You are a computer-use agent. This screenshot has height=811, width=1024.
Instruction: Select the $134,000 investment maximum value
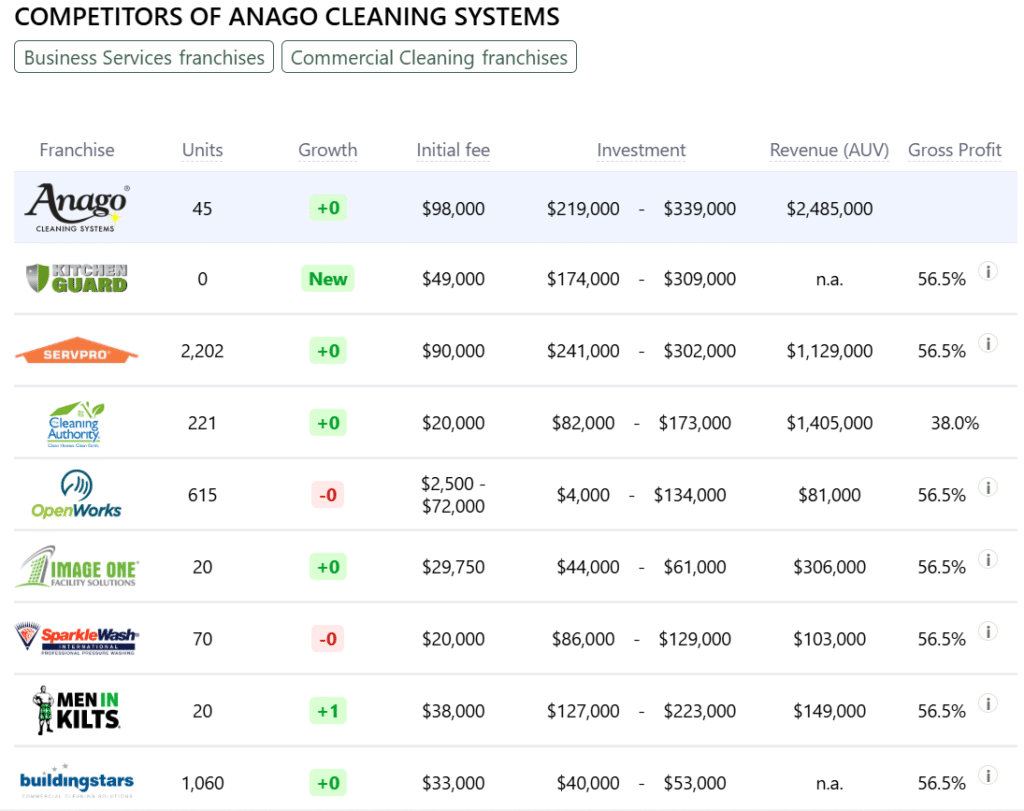690,495
